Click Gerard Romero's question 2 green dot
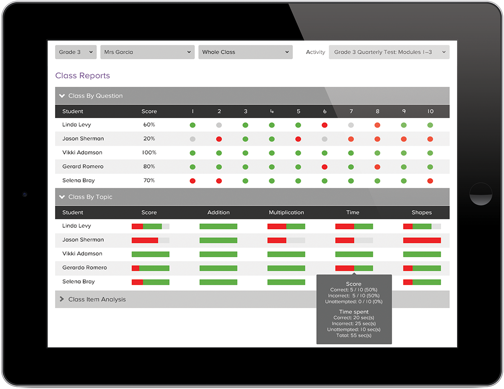Viewport: 504px width, 389px height. click(x=219, y=167)
